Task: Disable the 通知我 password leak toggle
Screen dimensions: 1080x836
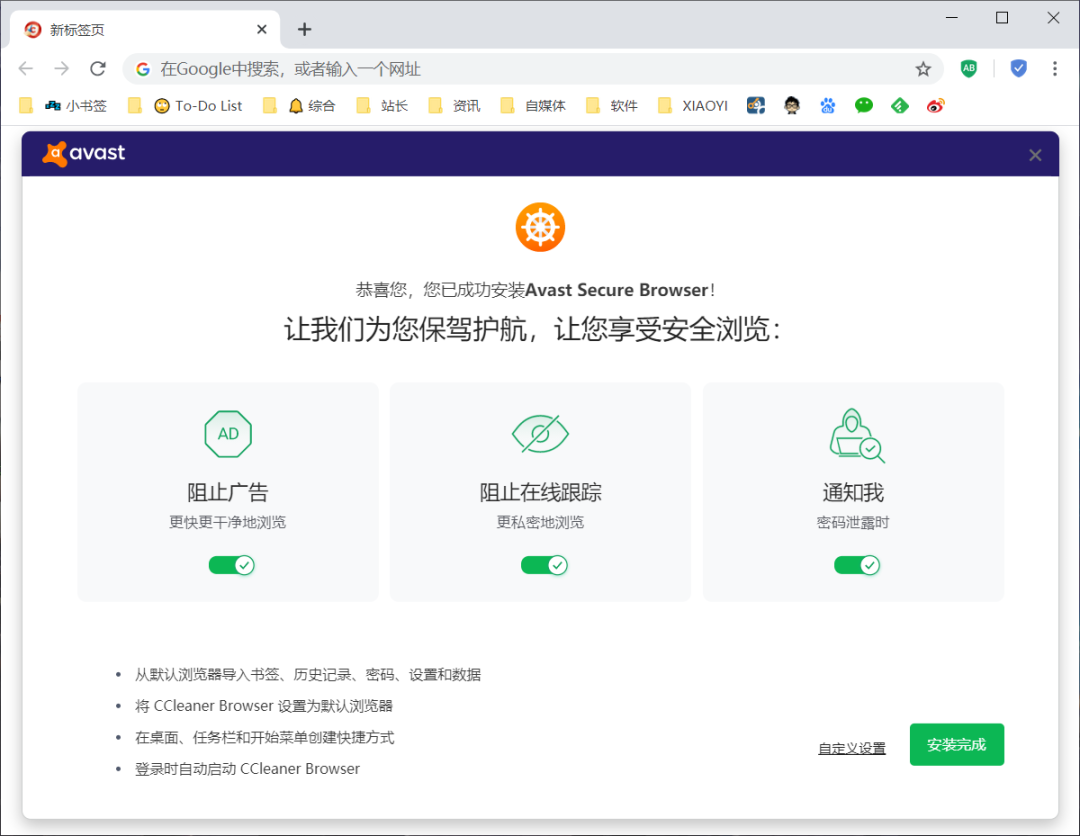Action: pos(857,565)
